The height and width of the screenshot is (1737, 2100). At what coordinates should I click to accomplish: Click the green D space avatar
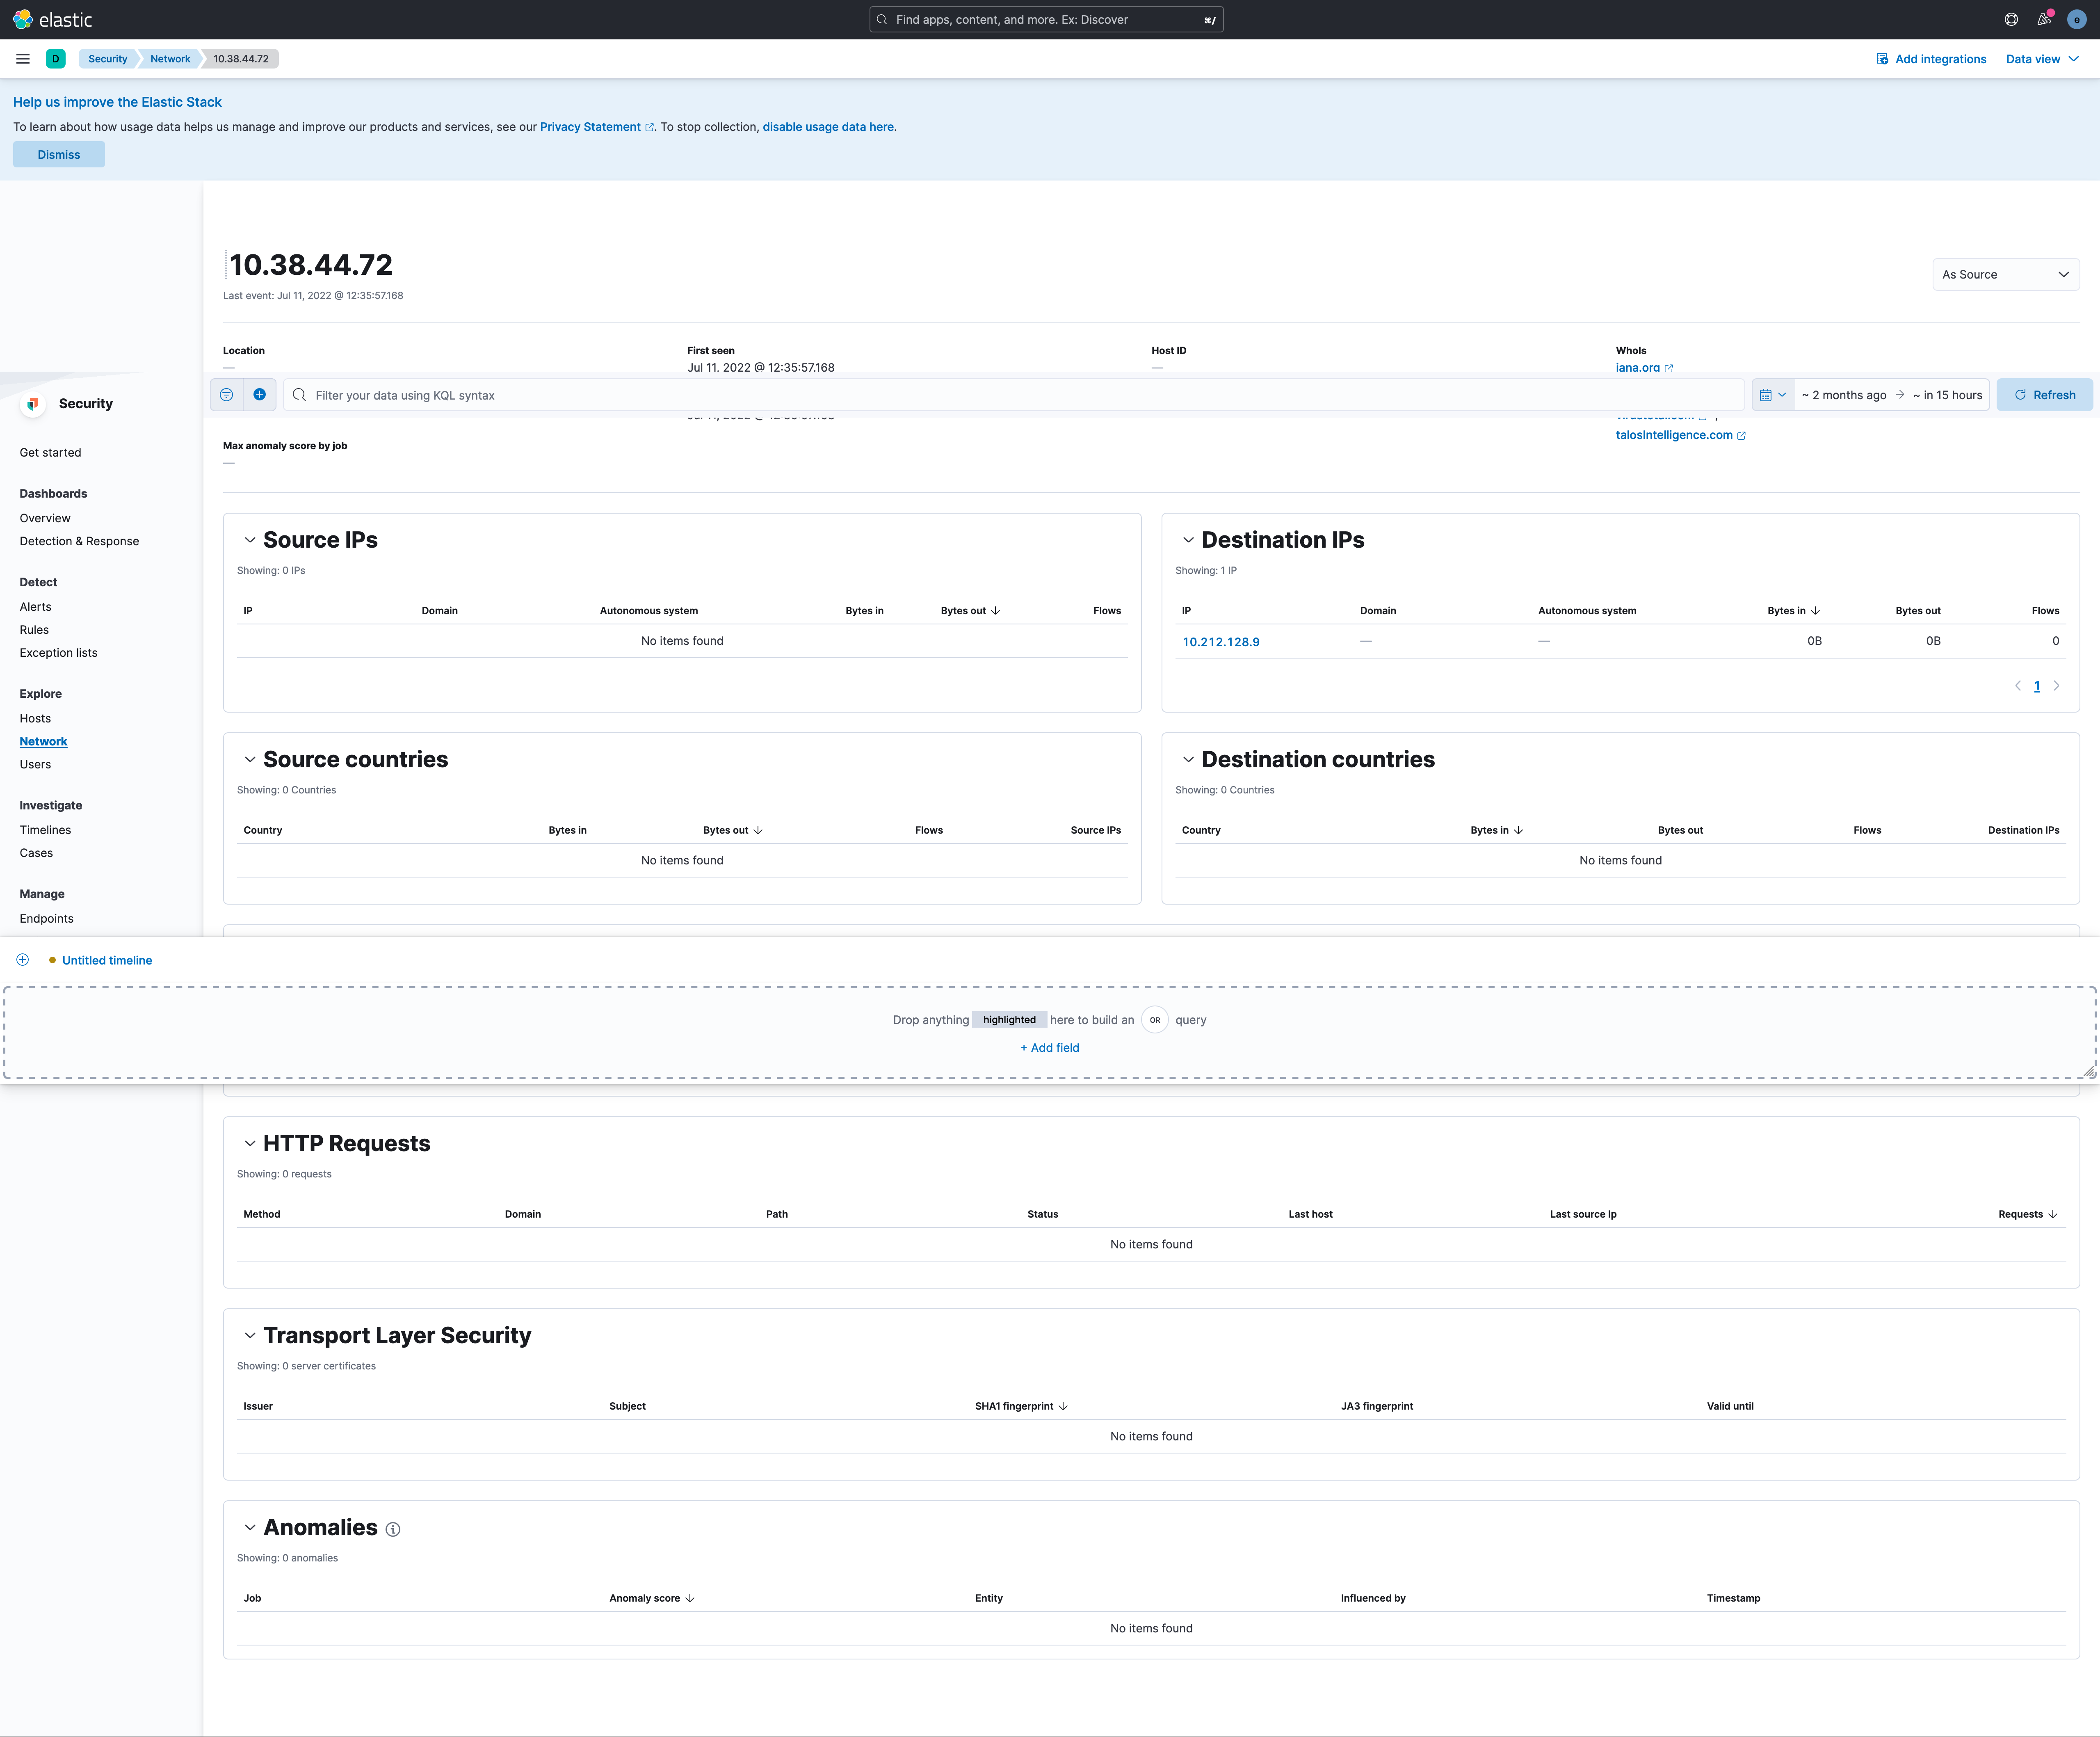(x=56, y=59)
